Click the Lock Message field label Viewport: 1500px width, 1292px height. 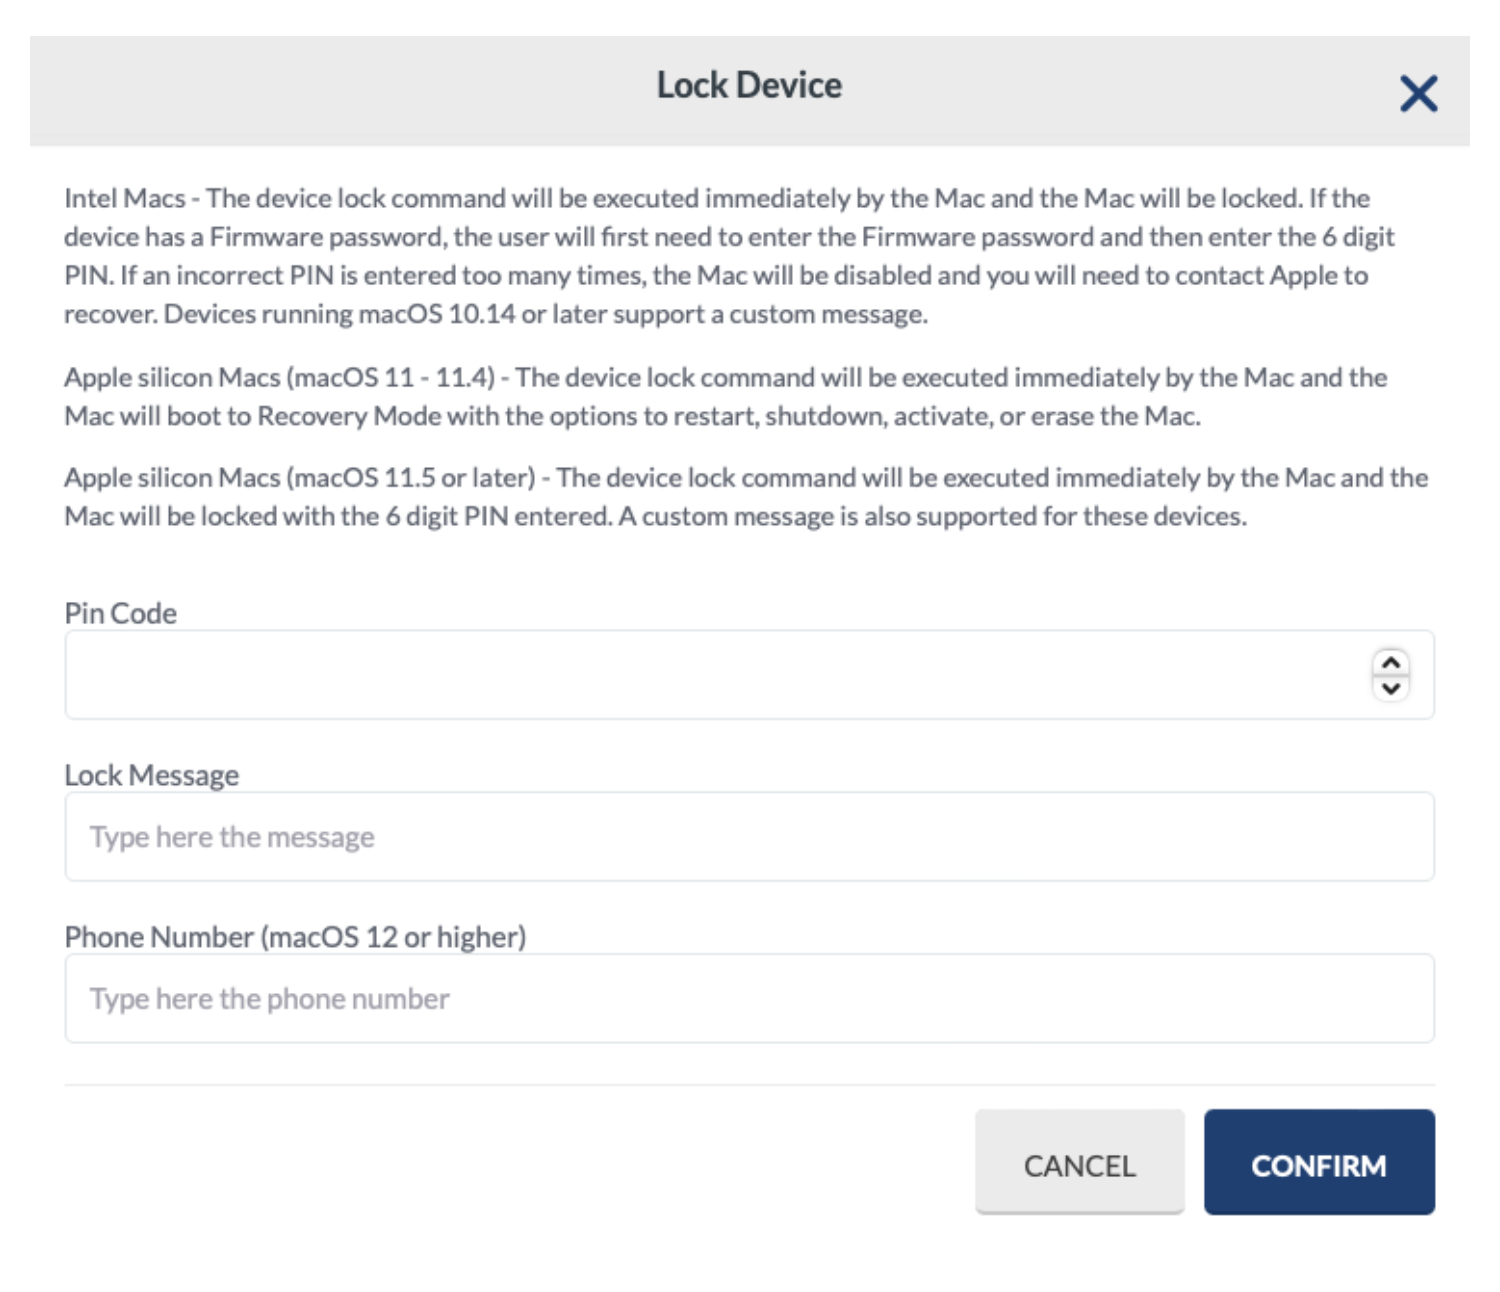click(151, 775)
